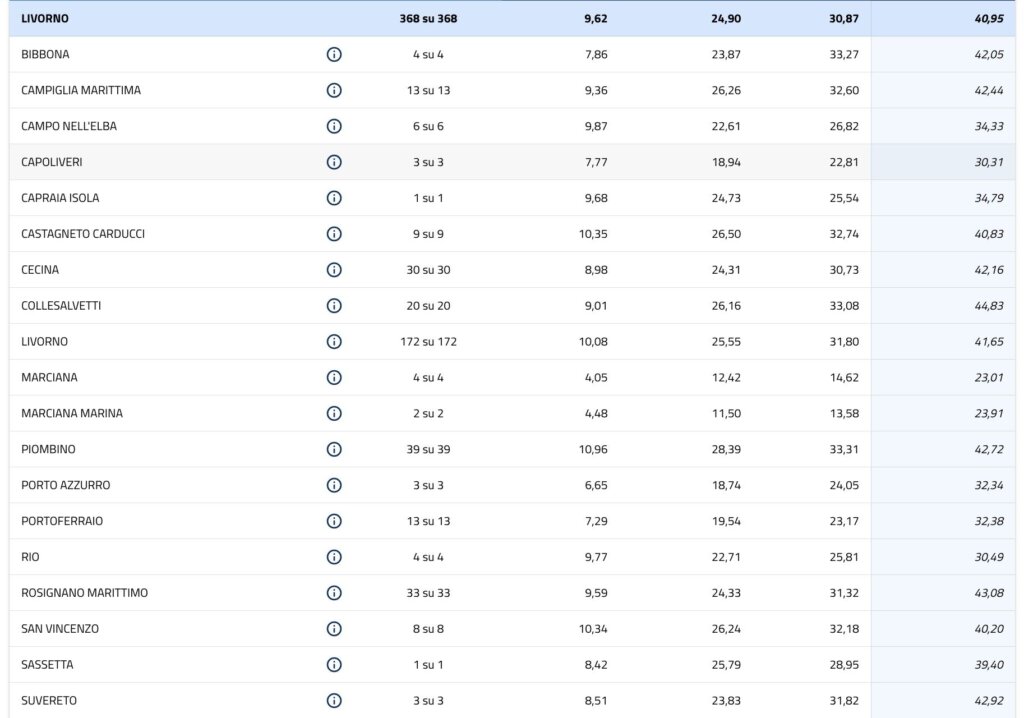1024x718 pixels.
Task: Click the info icon beside Cecina
Action: [334, 270]
